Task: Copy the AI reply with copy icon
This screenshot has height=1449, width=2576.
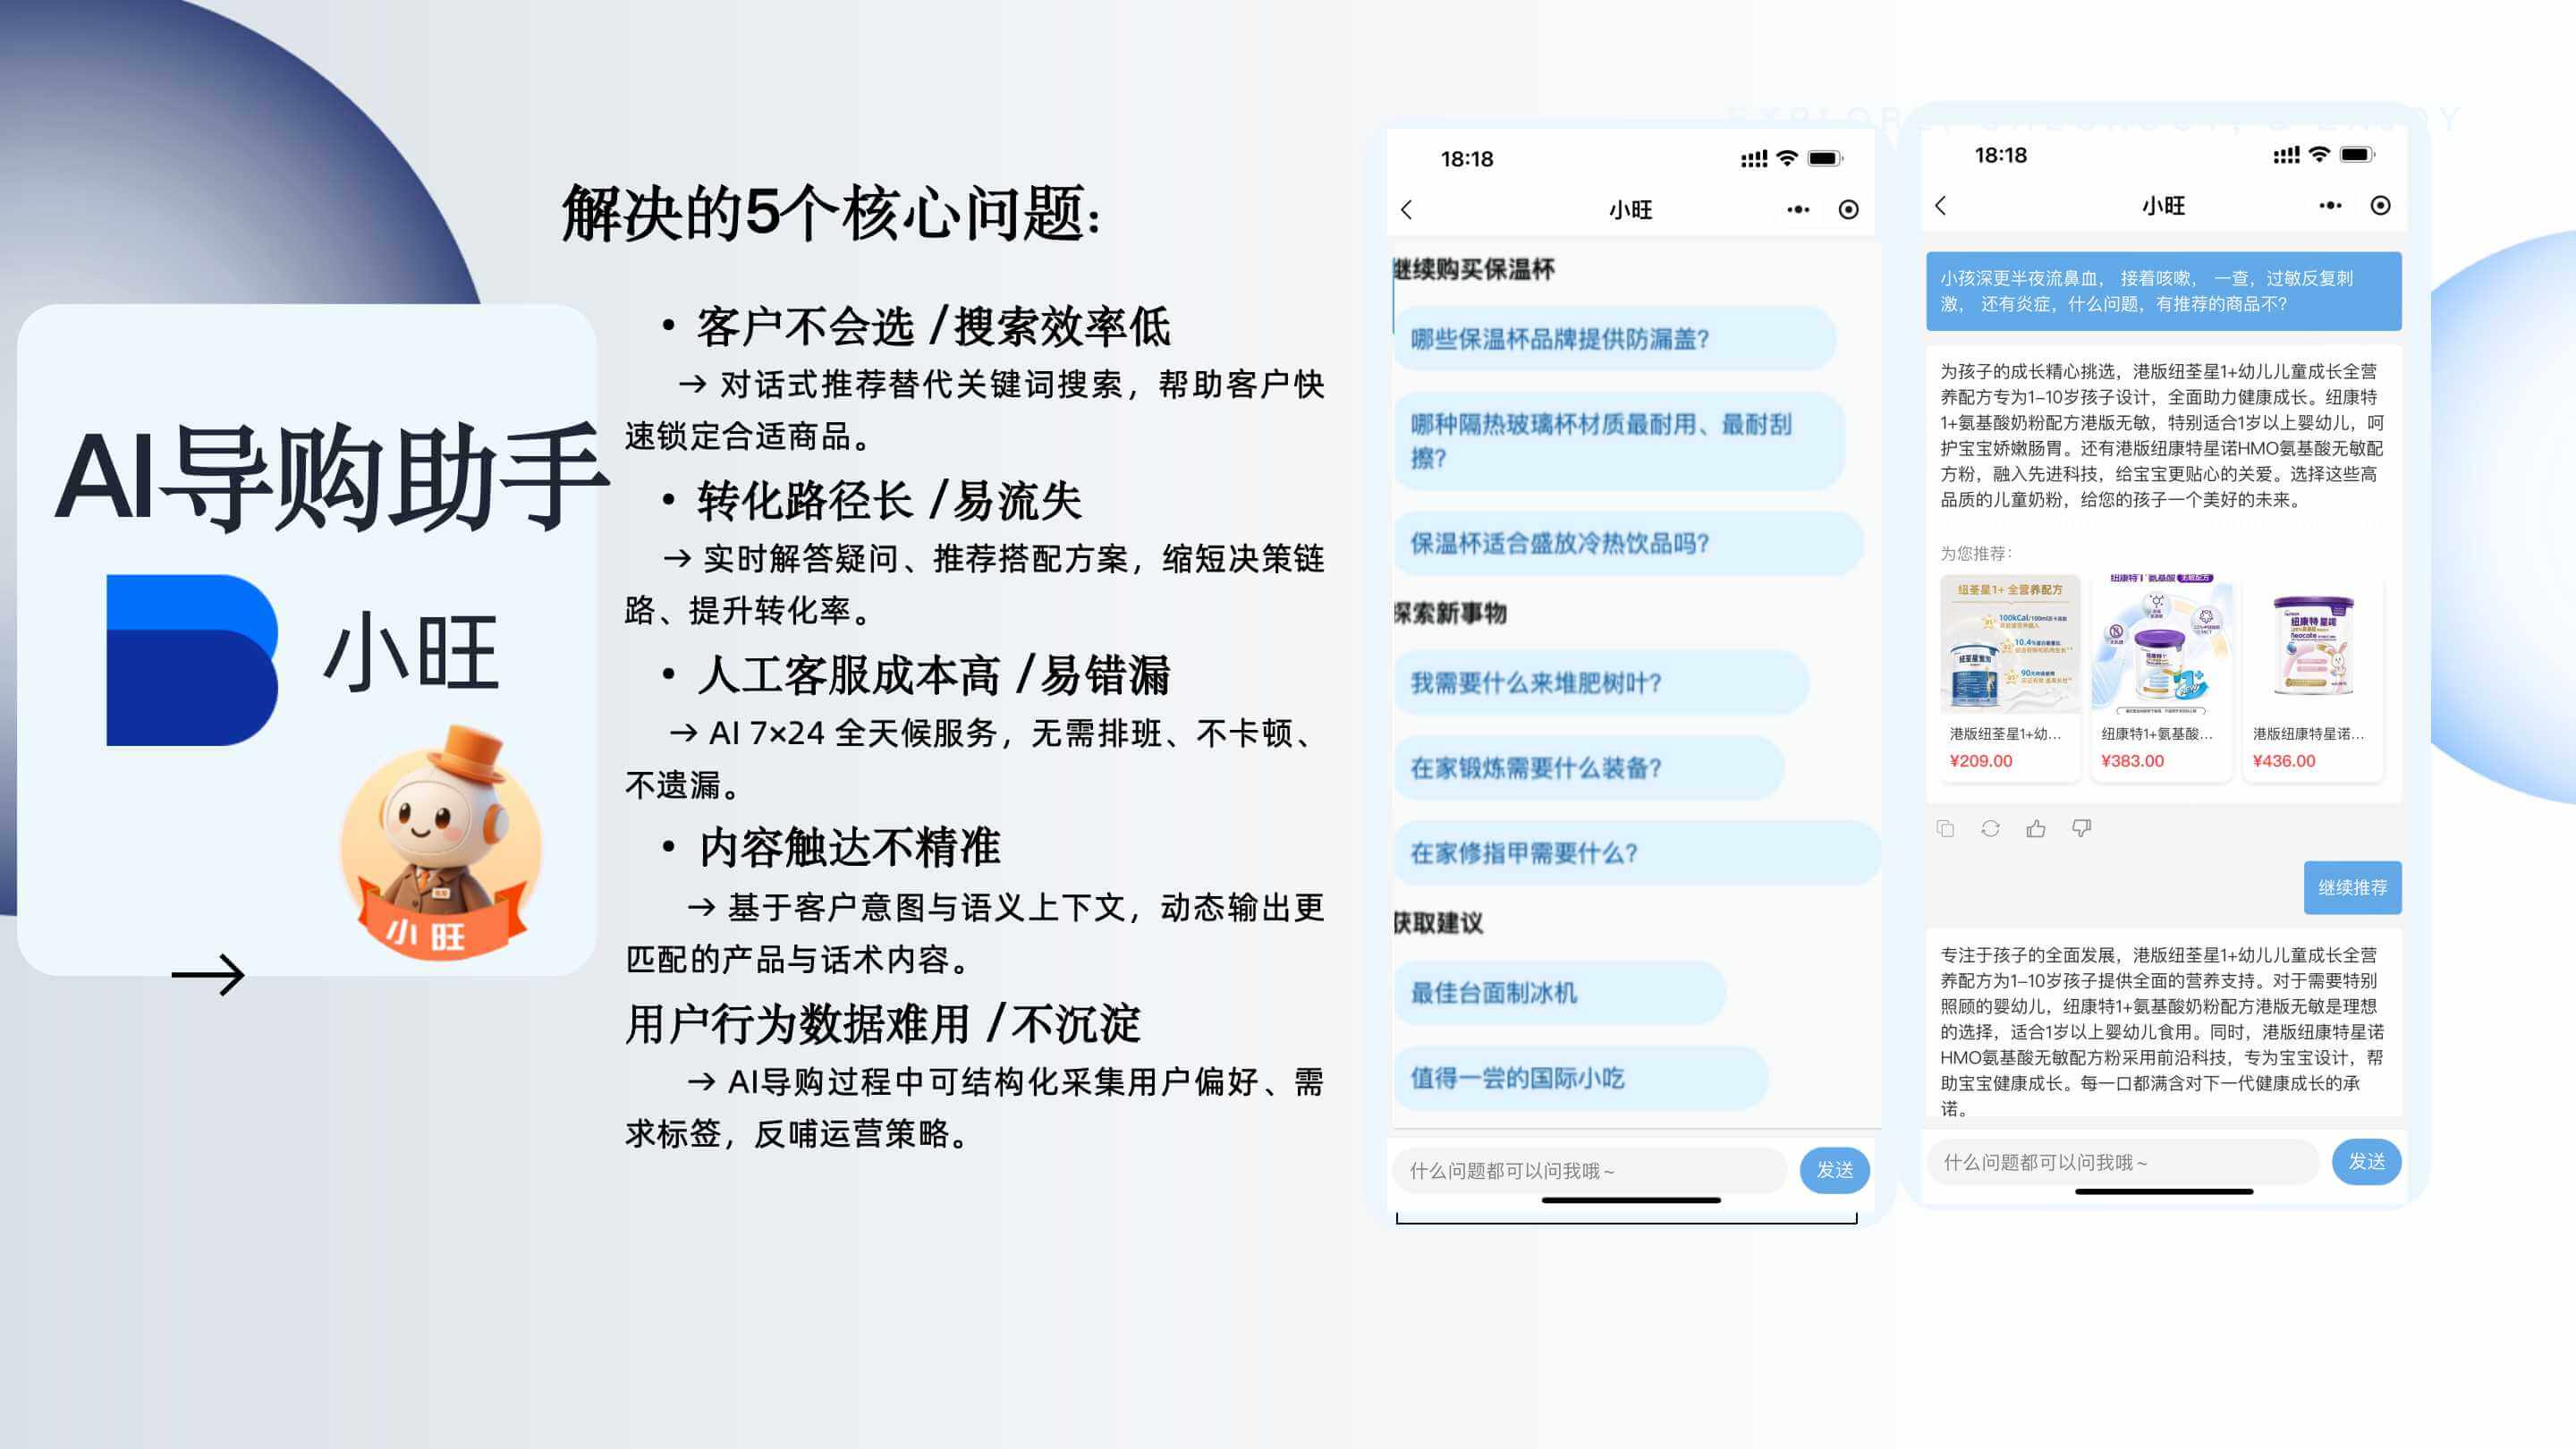Action: click(x=1945, y=828)
